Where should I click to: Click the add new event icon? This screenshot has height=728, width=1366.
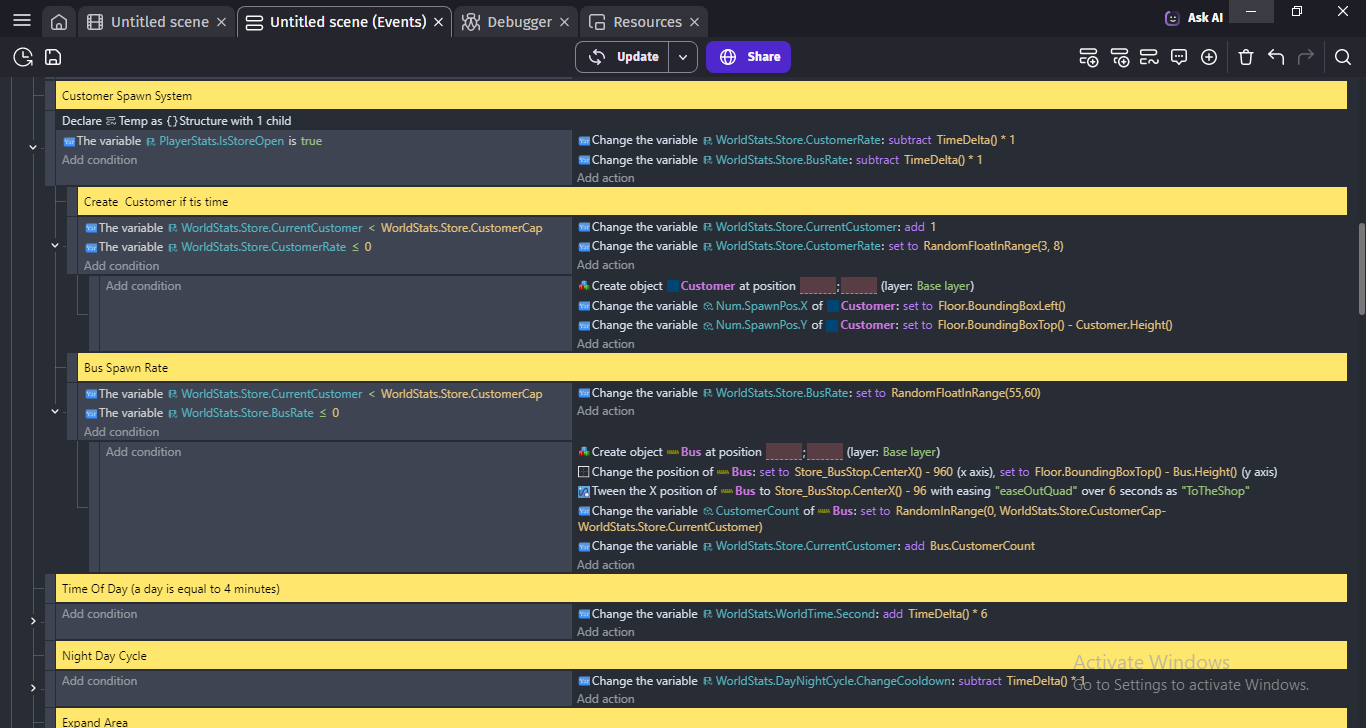(1089, 57)
